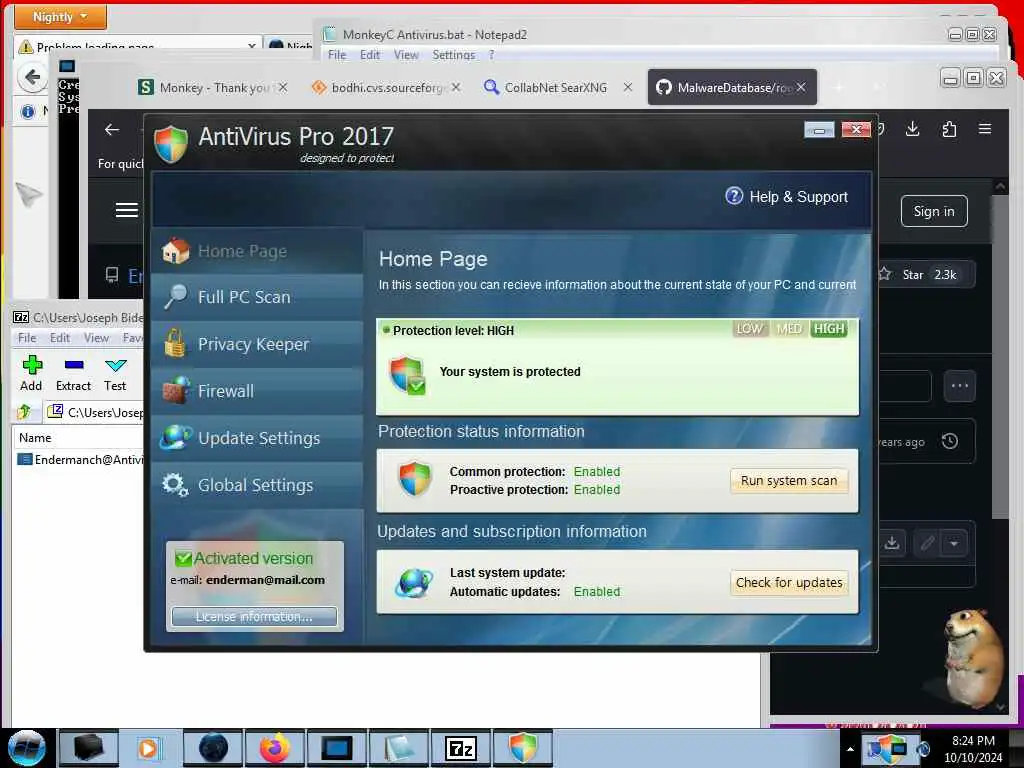Open Firefox from the taskbar

click(x=274, y=748)
